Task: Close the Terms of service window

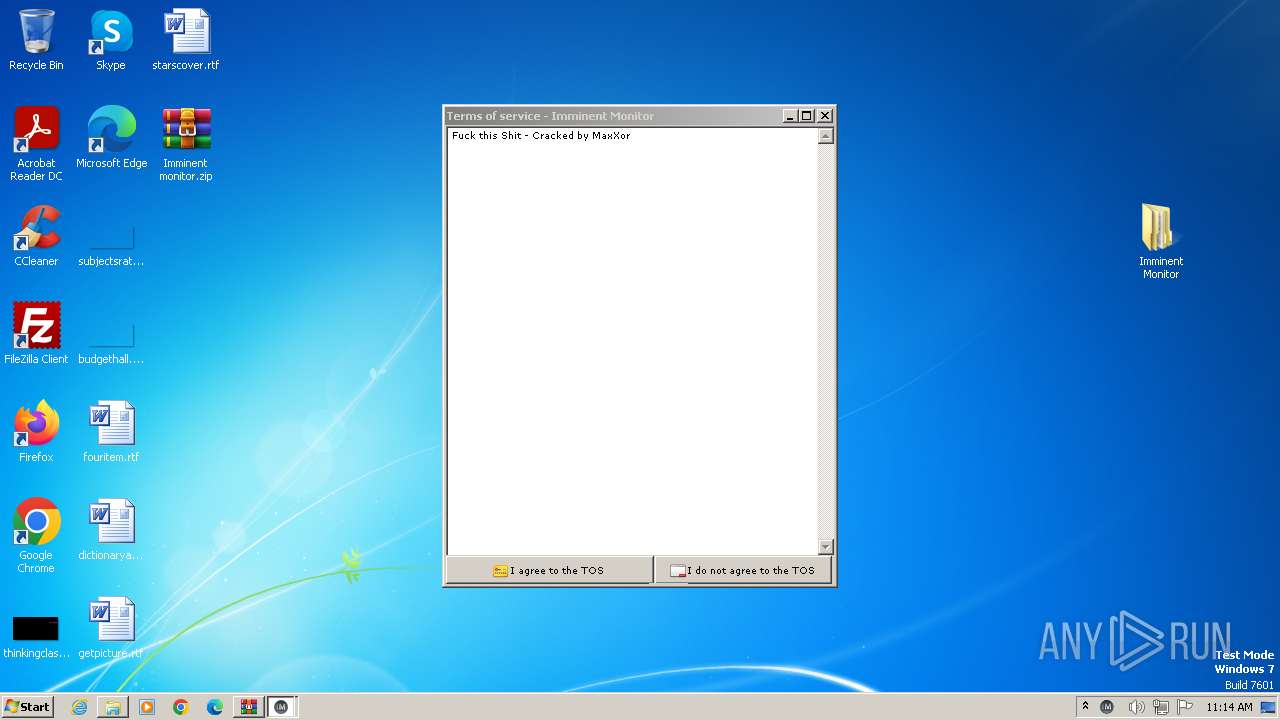Action: pos(825,116)
